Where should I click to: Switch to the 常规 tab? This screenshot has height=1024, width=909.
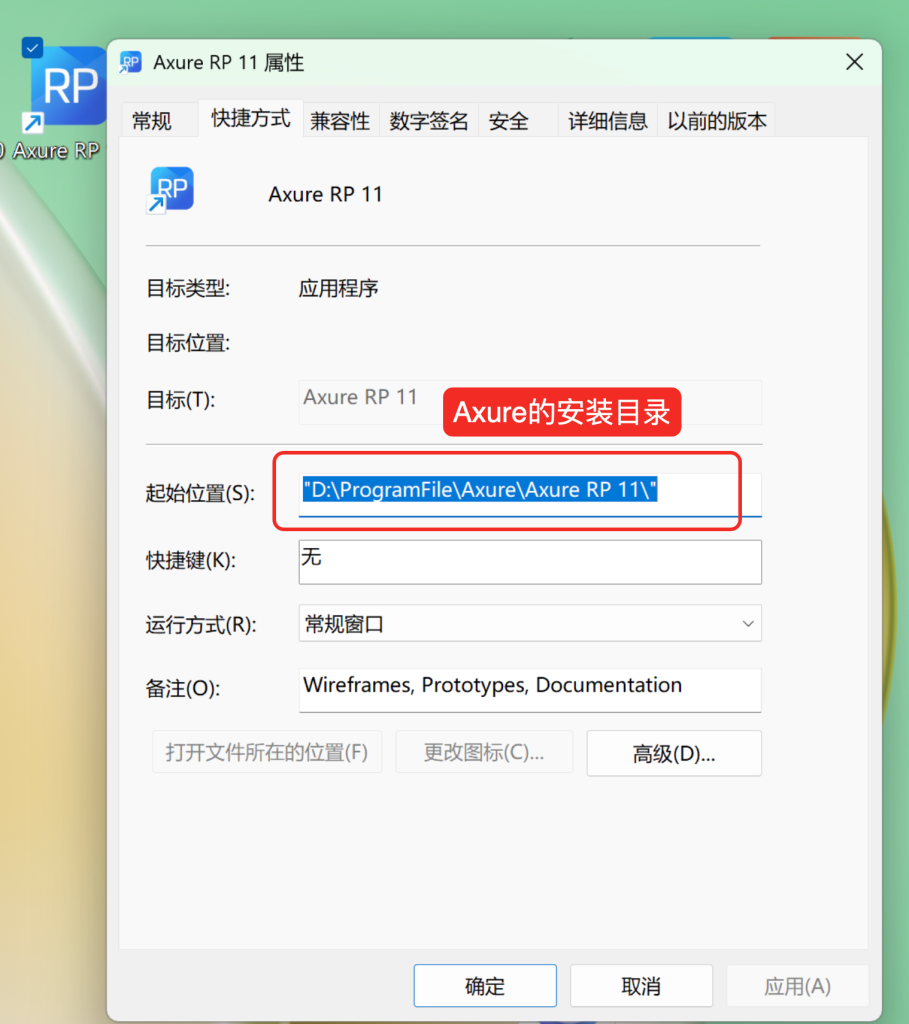[x=152, y=121]
